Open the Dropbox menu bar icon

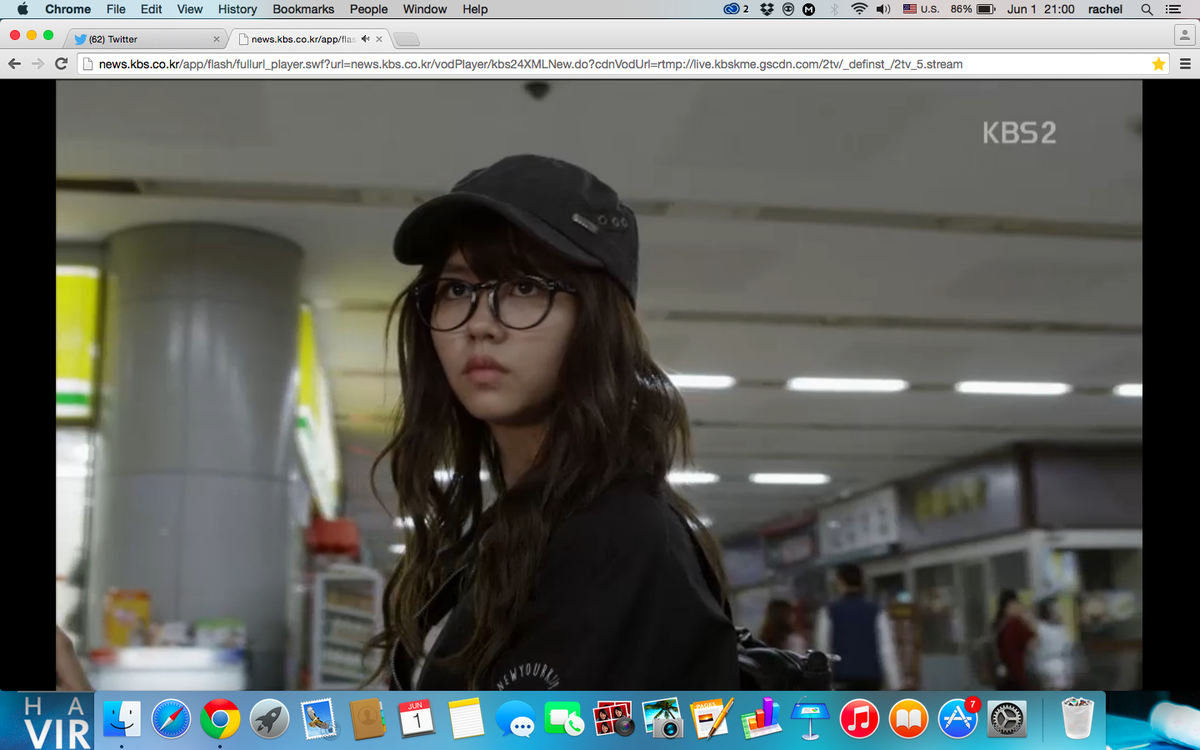767,9
